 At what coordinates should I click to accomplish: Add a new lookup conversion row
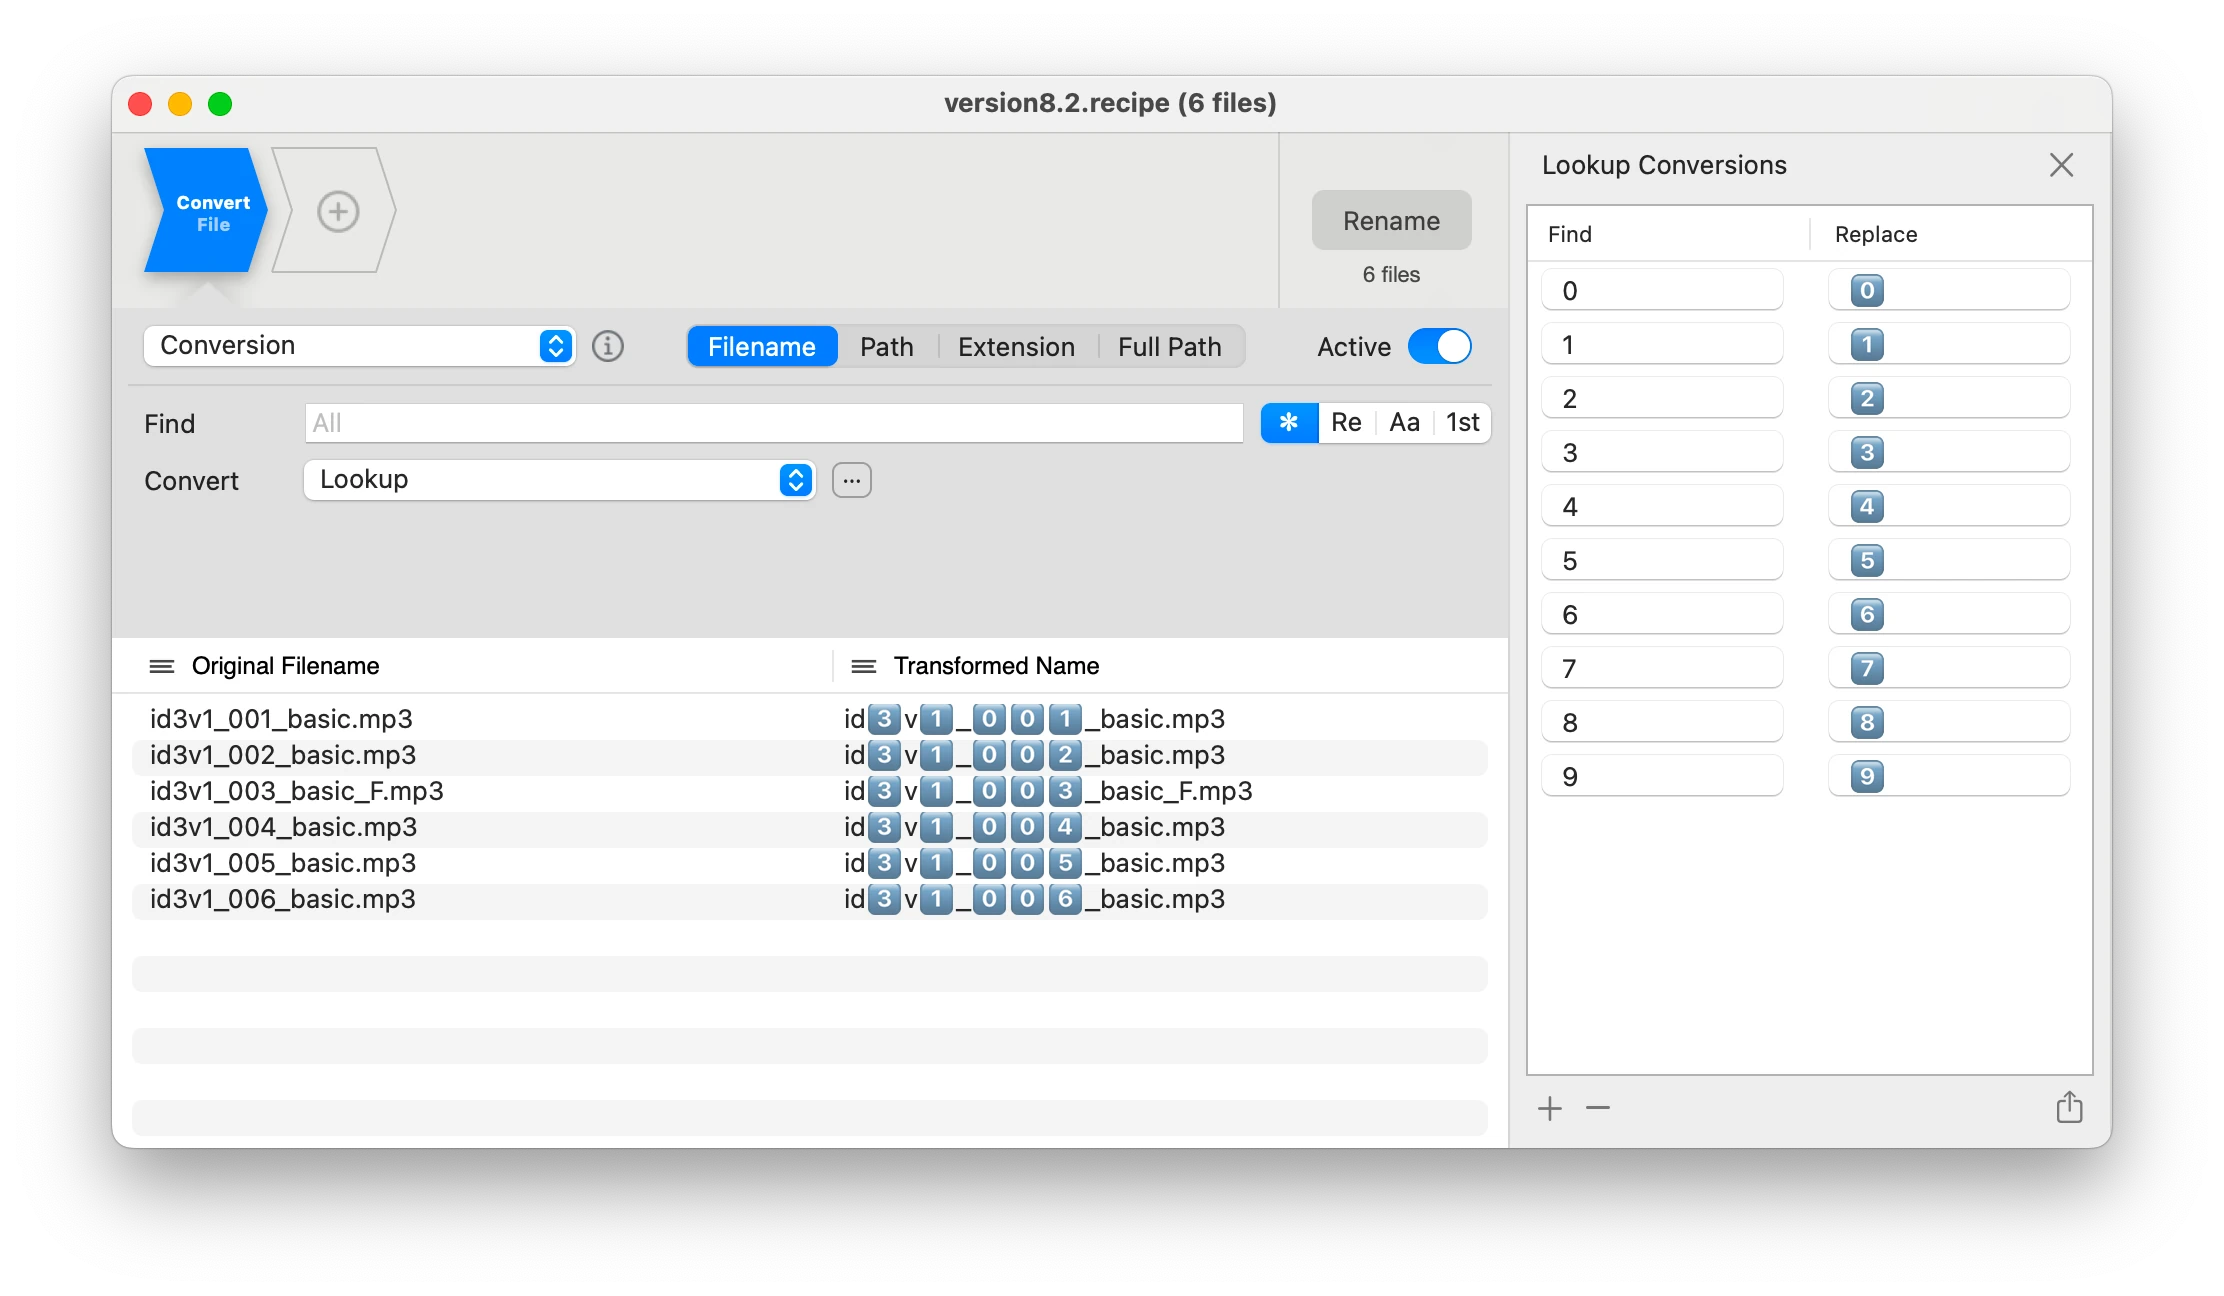click(x=1549, y=1108)
